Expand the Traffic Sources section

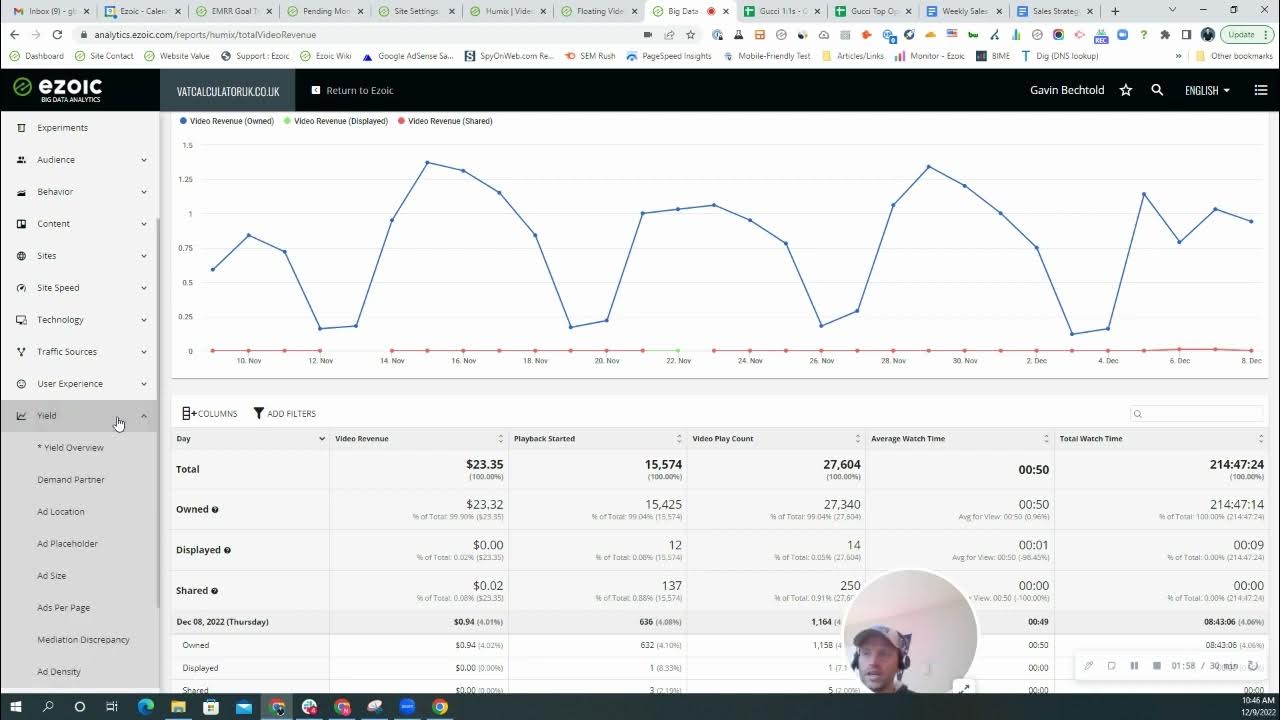click(143, 351)
